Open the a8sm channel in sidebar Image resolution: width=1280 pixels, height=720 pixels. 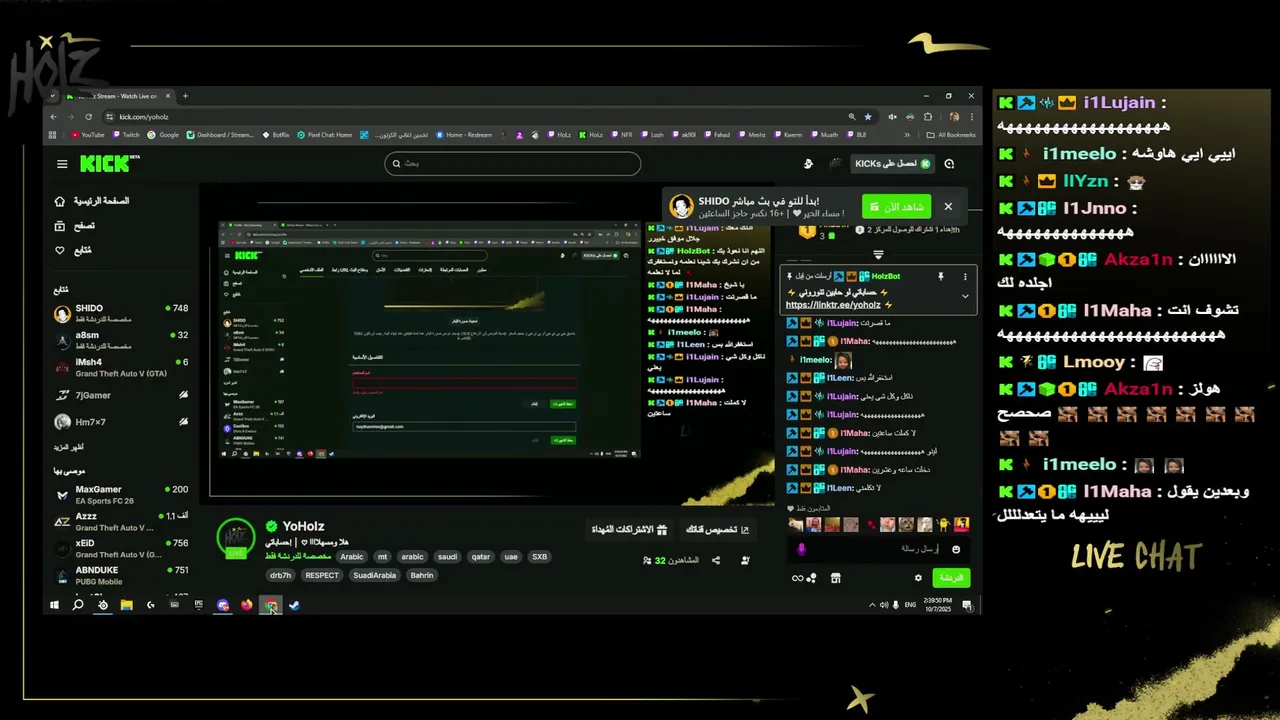coord(120,340)
